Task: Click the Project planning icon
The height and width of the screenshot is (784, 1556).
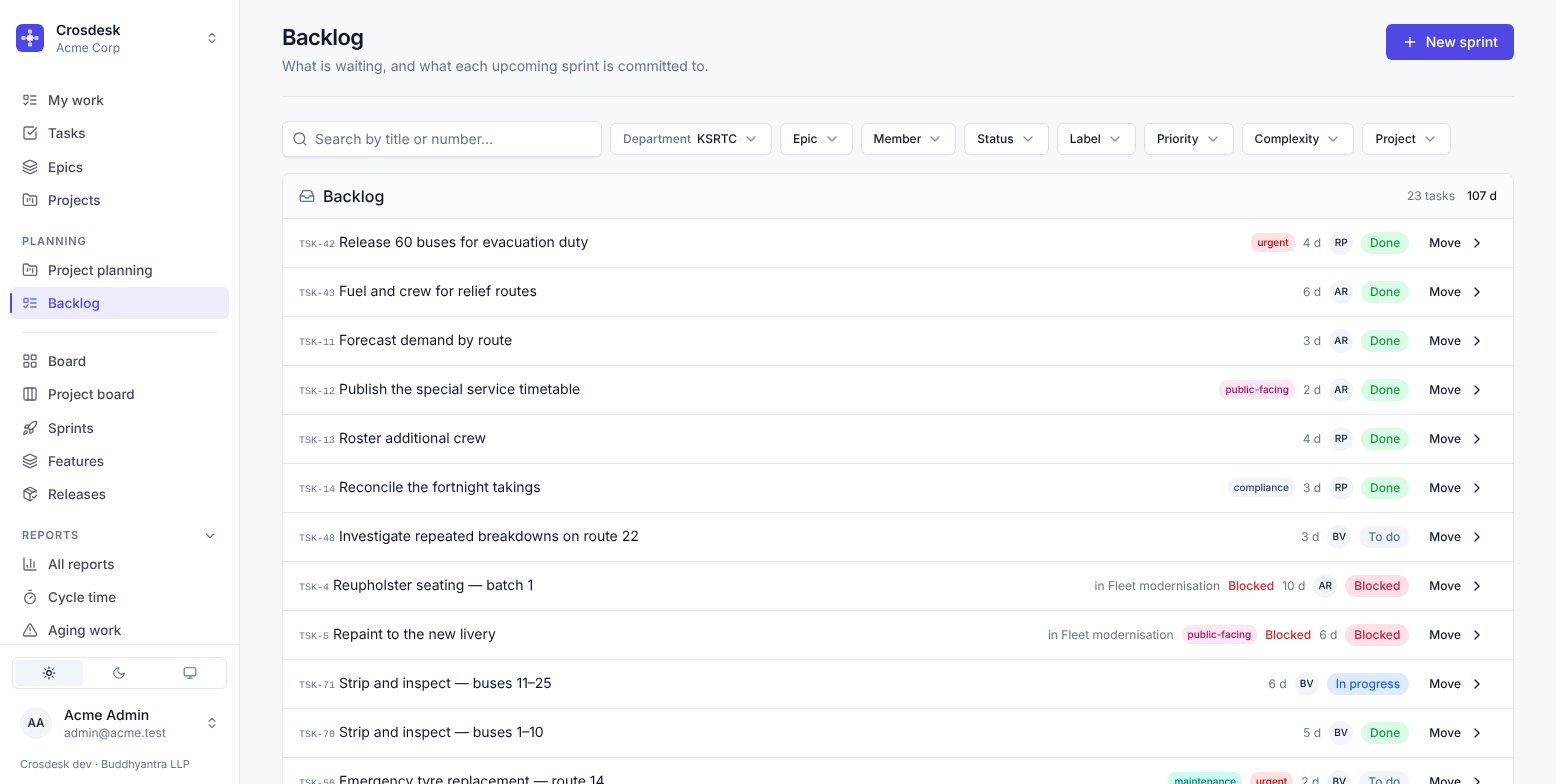Action: [30, 270]
